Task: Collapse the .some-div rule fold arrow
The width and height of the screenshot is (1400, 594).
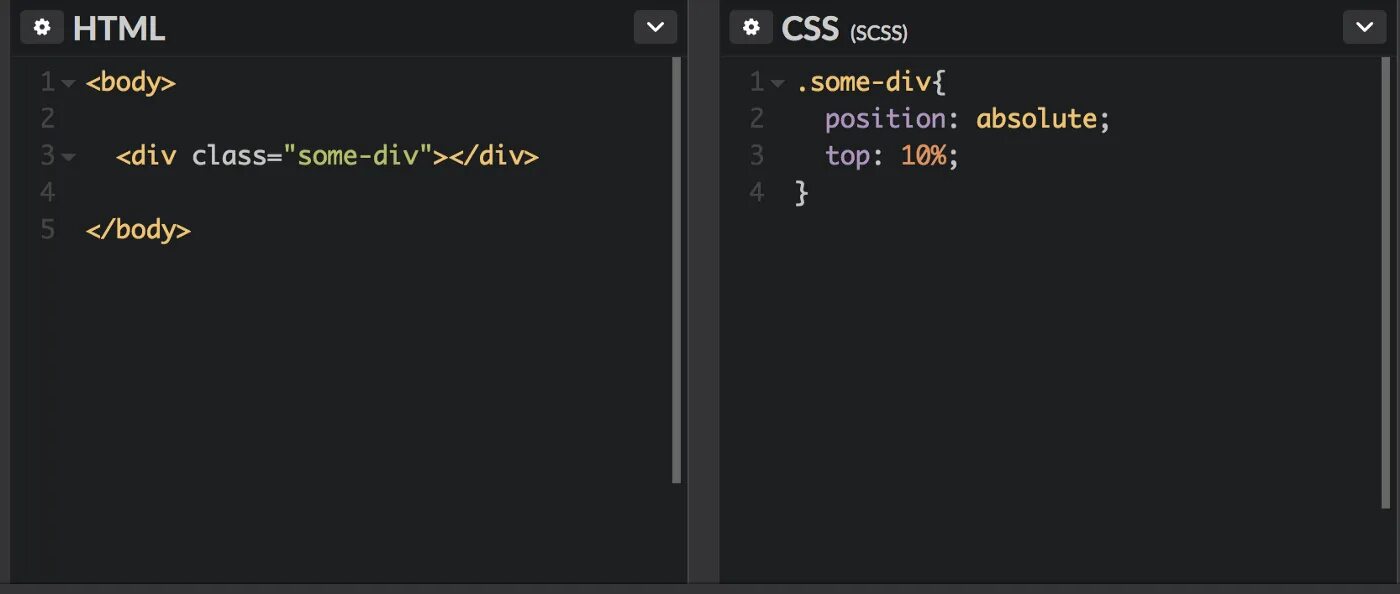Action: [777, 83]
